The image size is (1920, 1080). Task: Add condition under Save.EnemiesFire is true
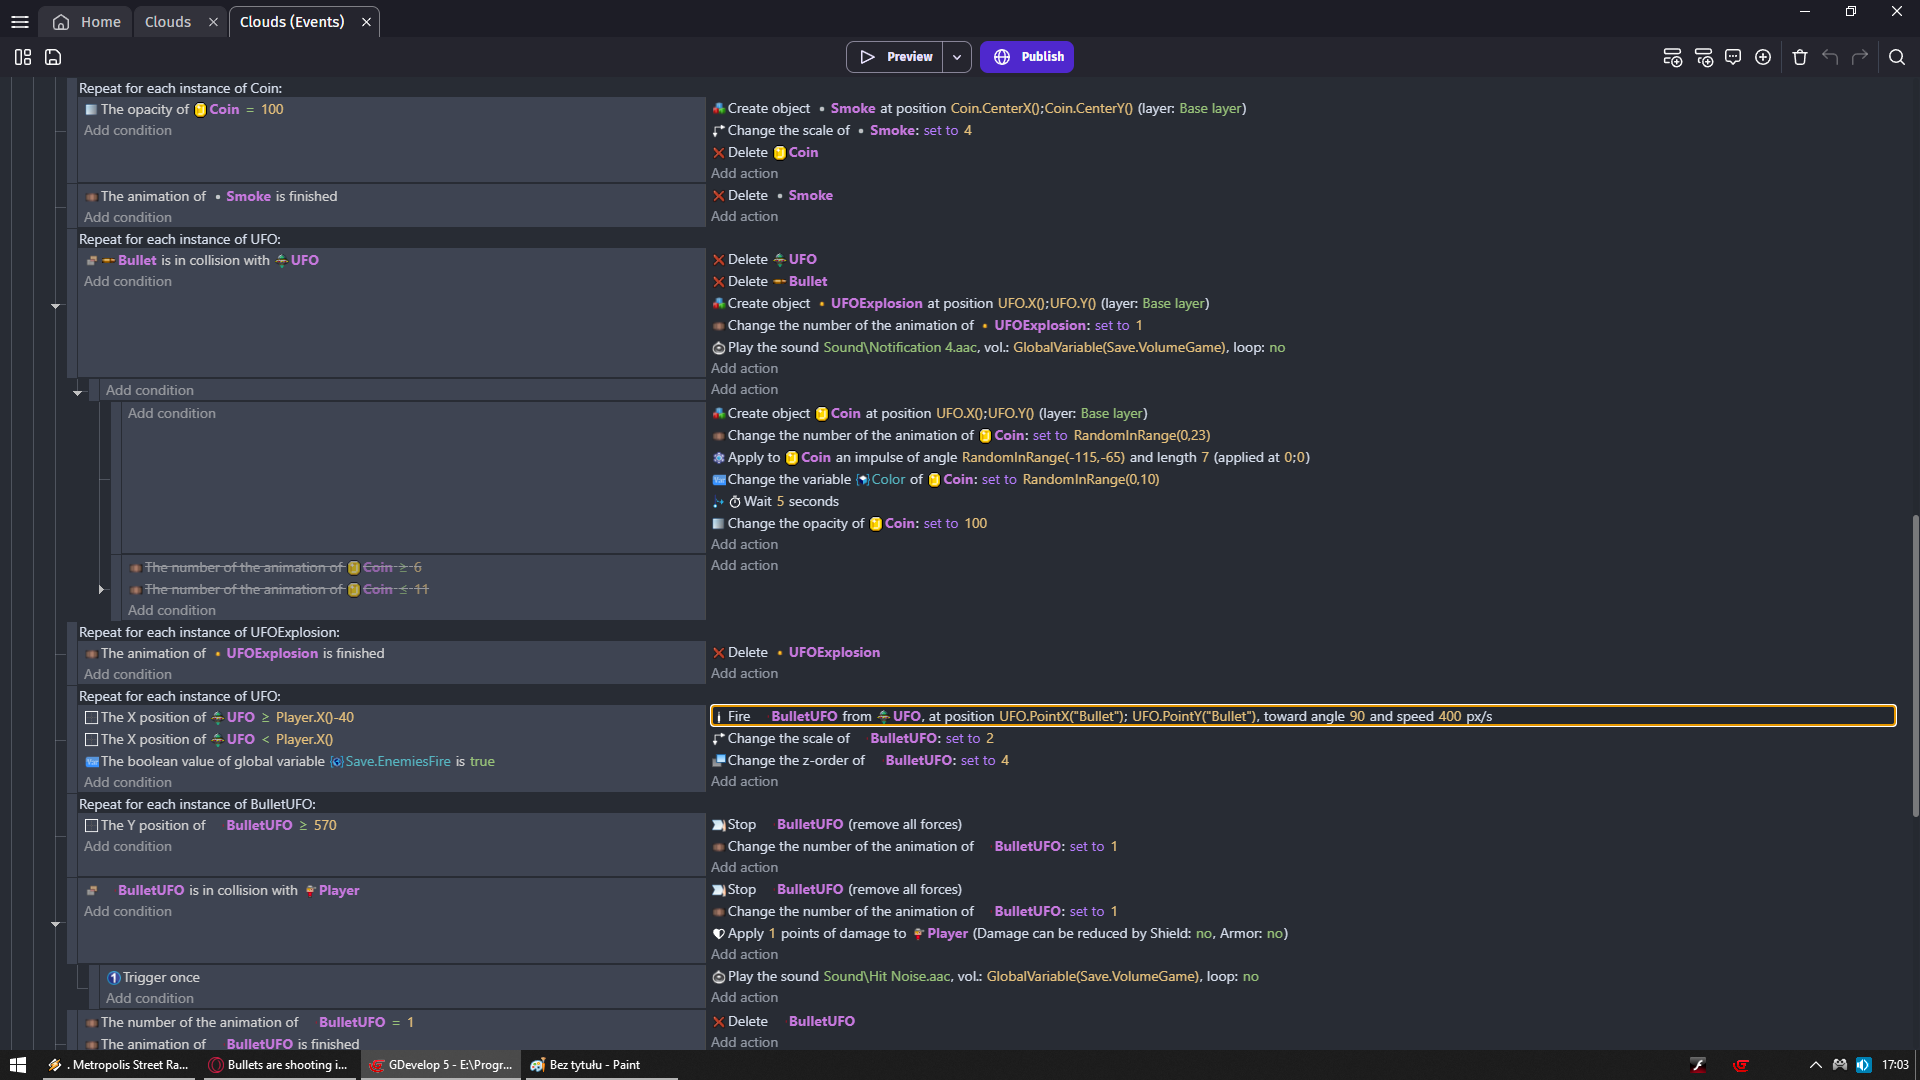tap(128, 783)
